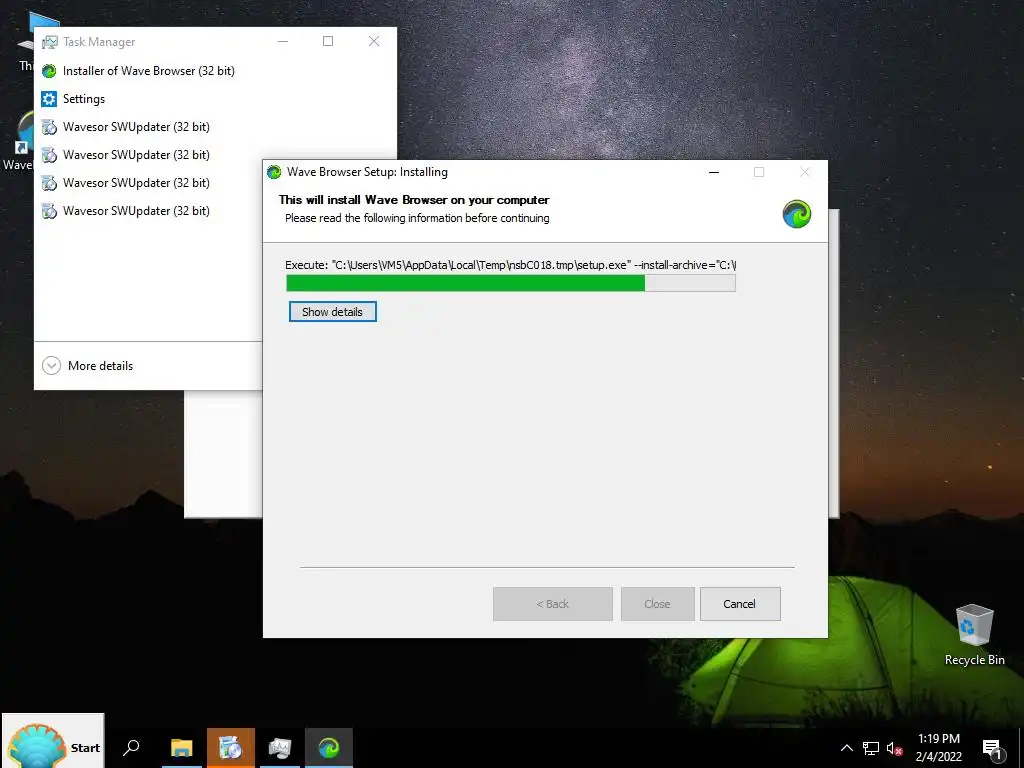Maximize the Task Manager window
This screenshot has height=768, width=1024.
pos(328,41)
